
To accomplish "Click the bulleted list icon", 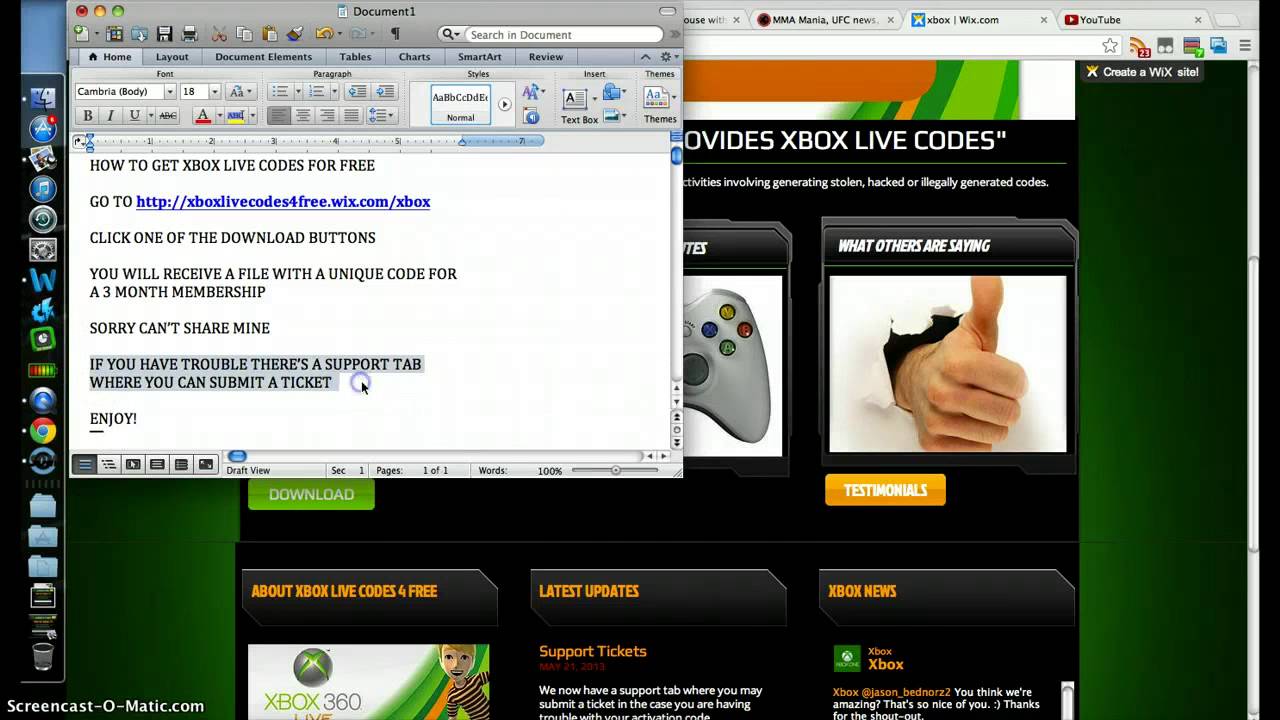I will [280, 91].
